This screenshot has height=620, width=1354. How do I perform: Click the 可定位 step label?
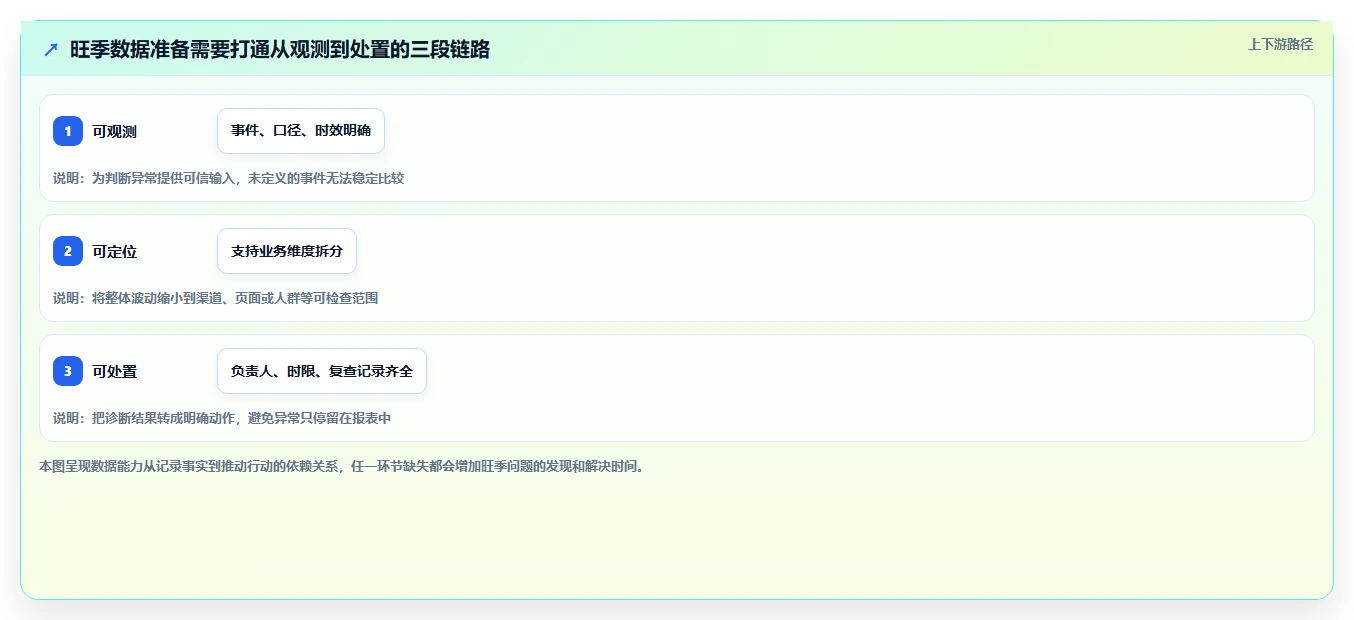[x=115, y=251]
